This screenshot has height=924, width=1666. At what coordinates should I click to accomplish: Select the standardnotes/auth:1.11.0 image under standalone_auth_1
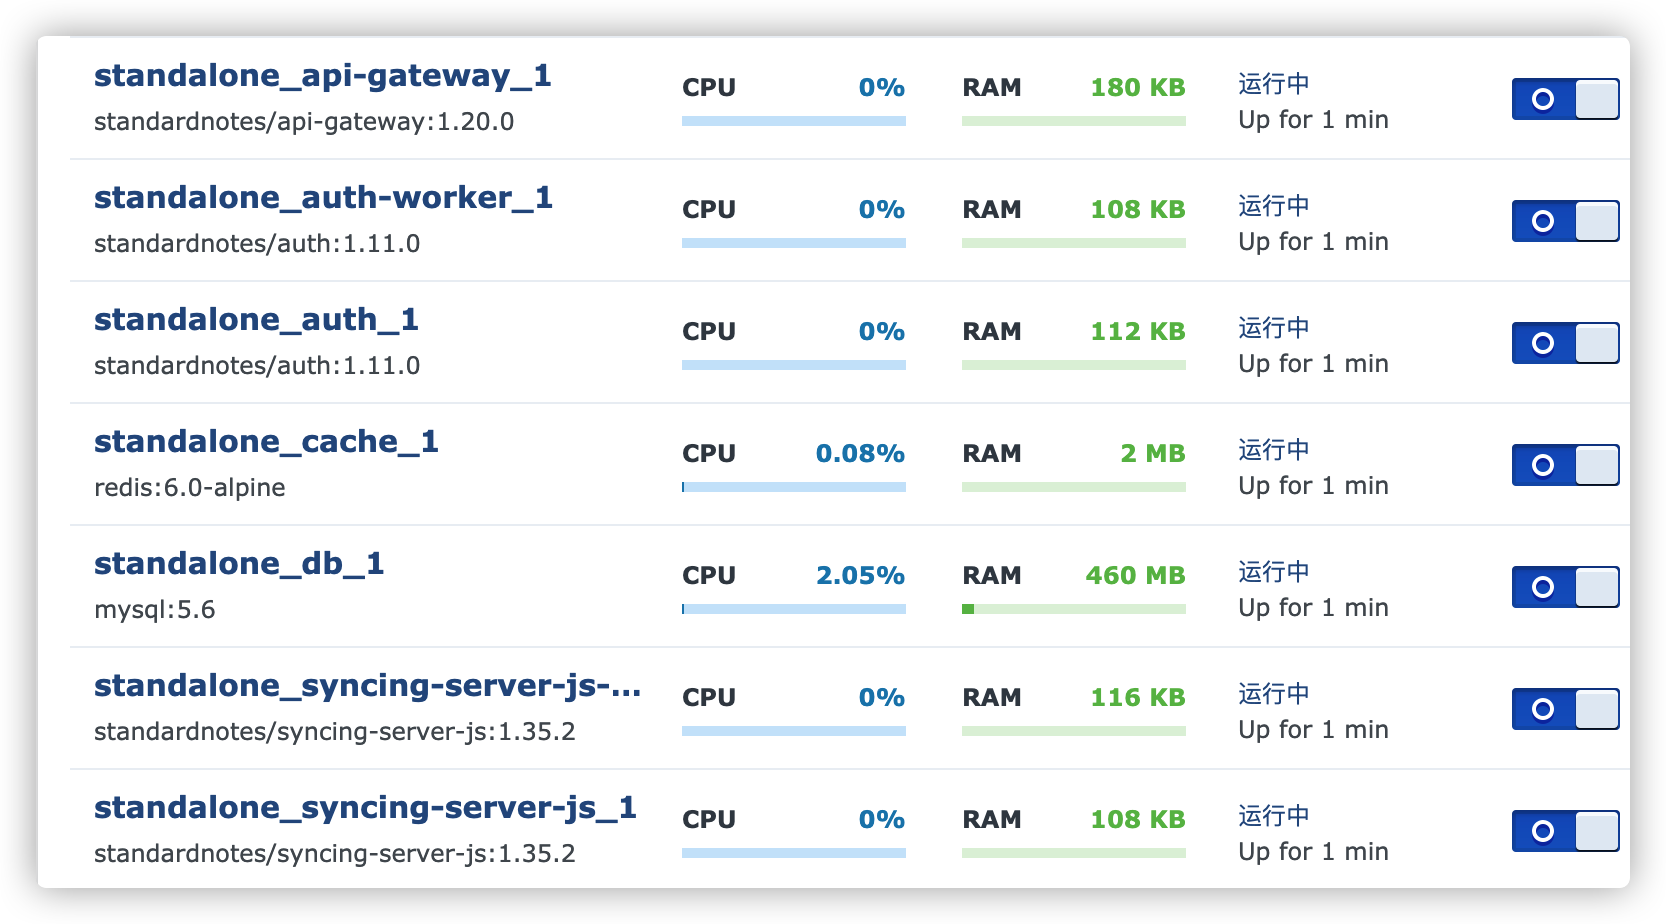pos(257,366)
